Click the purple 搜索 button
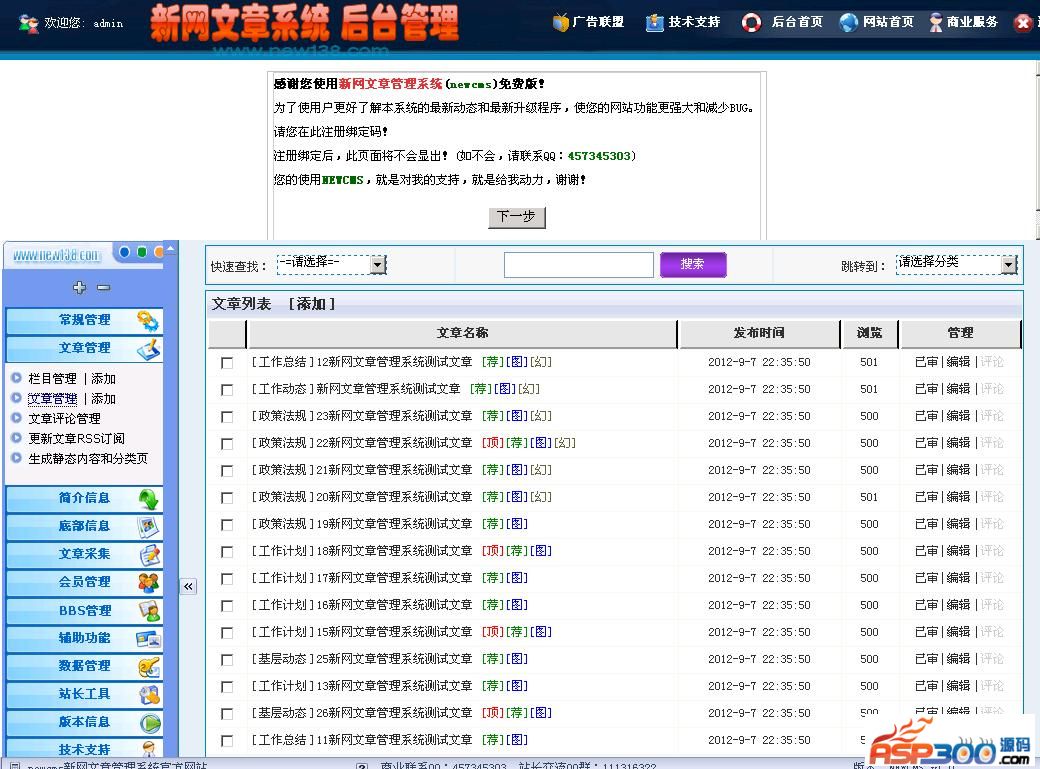The height and width of the screenshot is (769, 1040). (693, 265)
